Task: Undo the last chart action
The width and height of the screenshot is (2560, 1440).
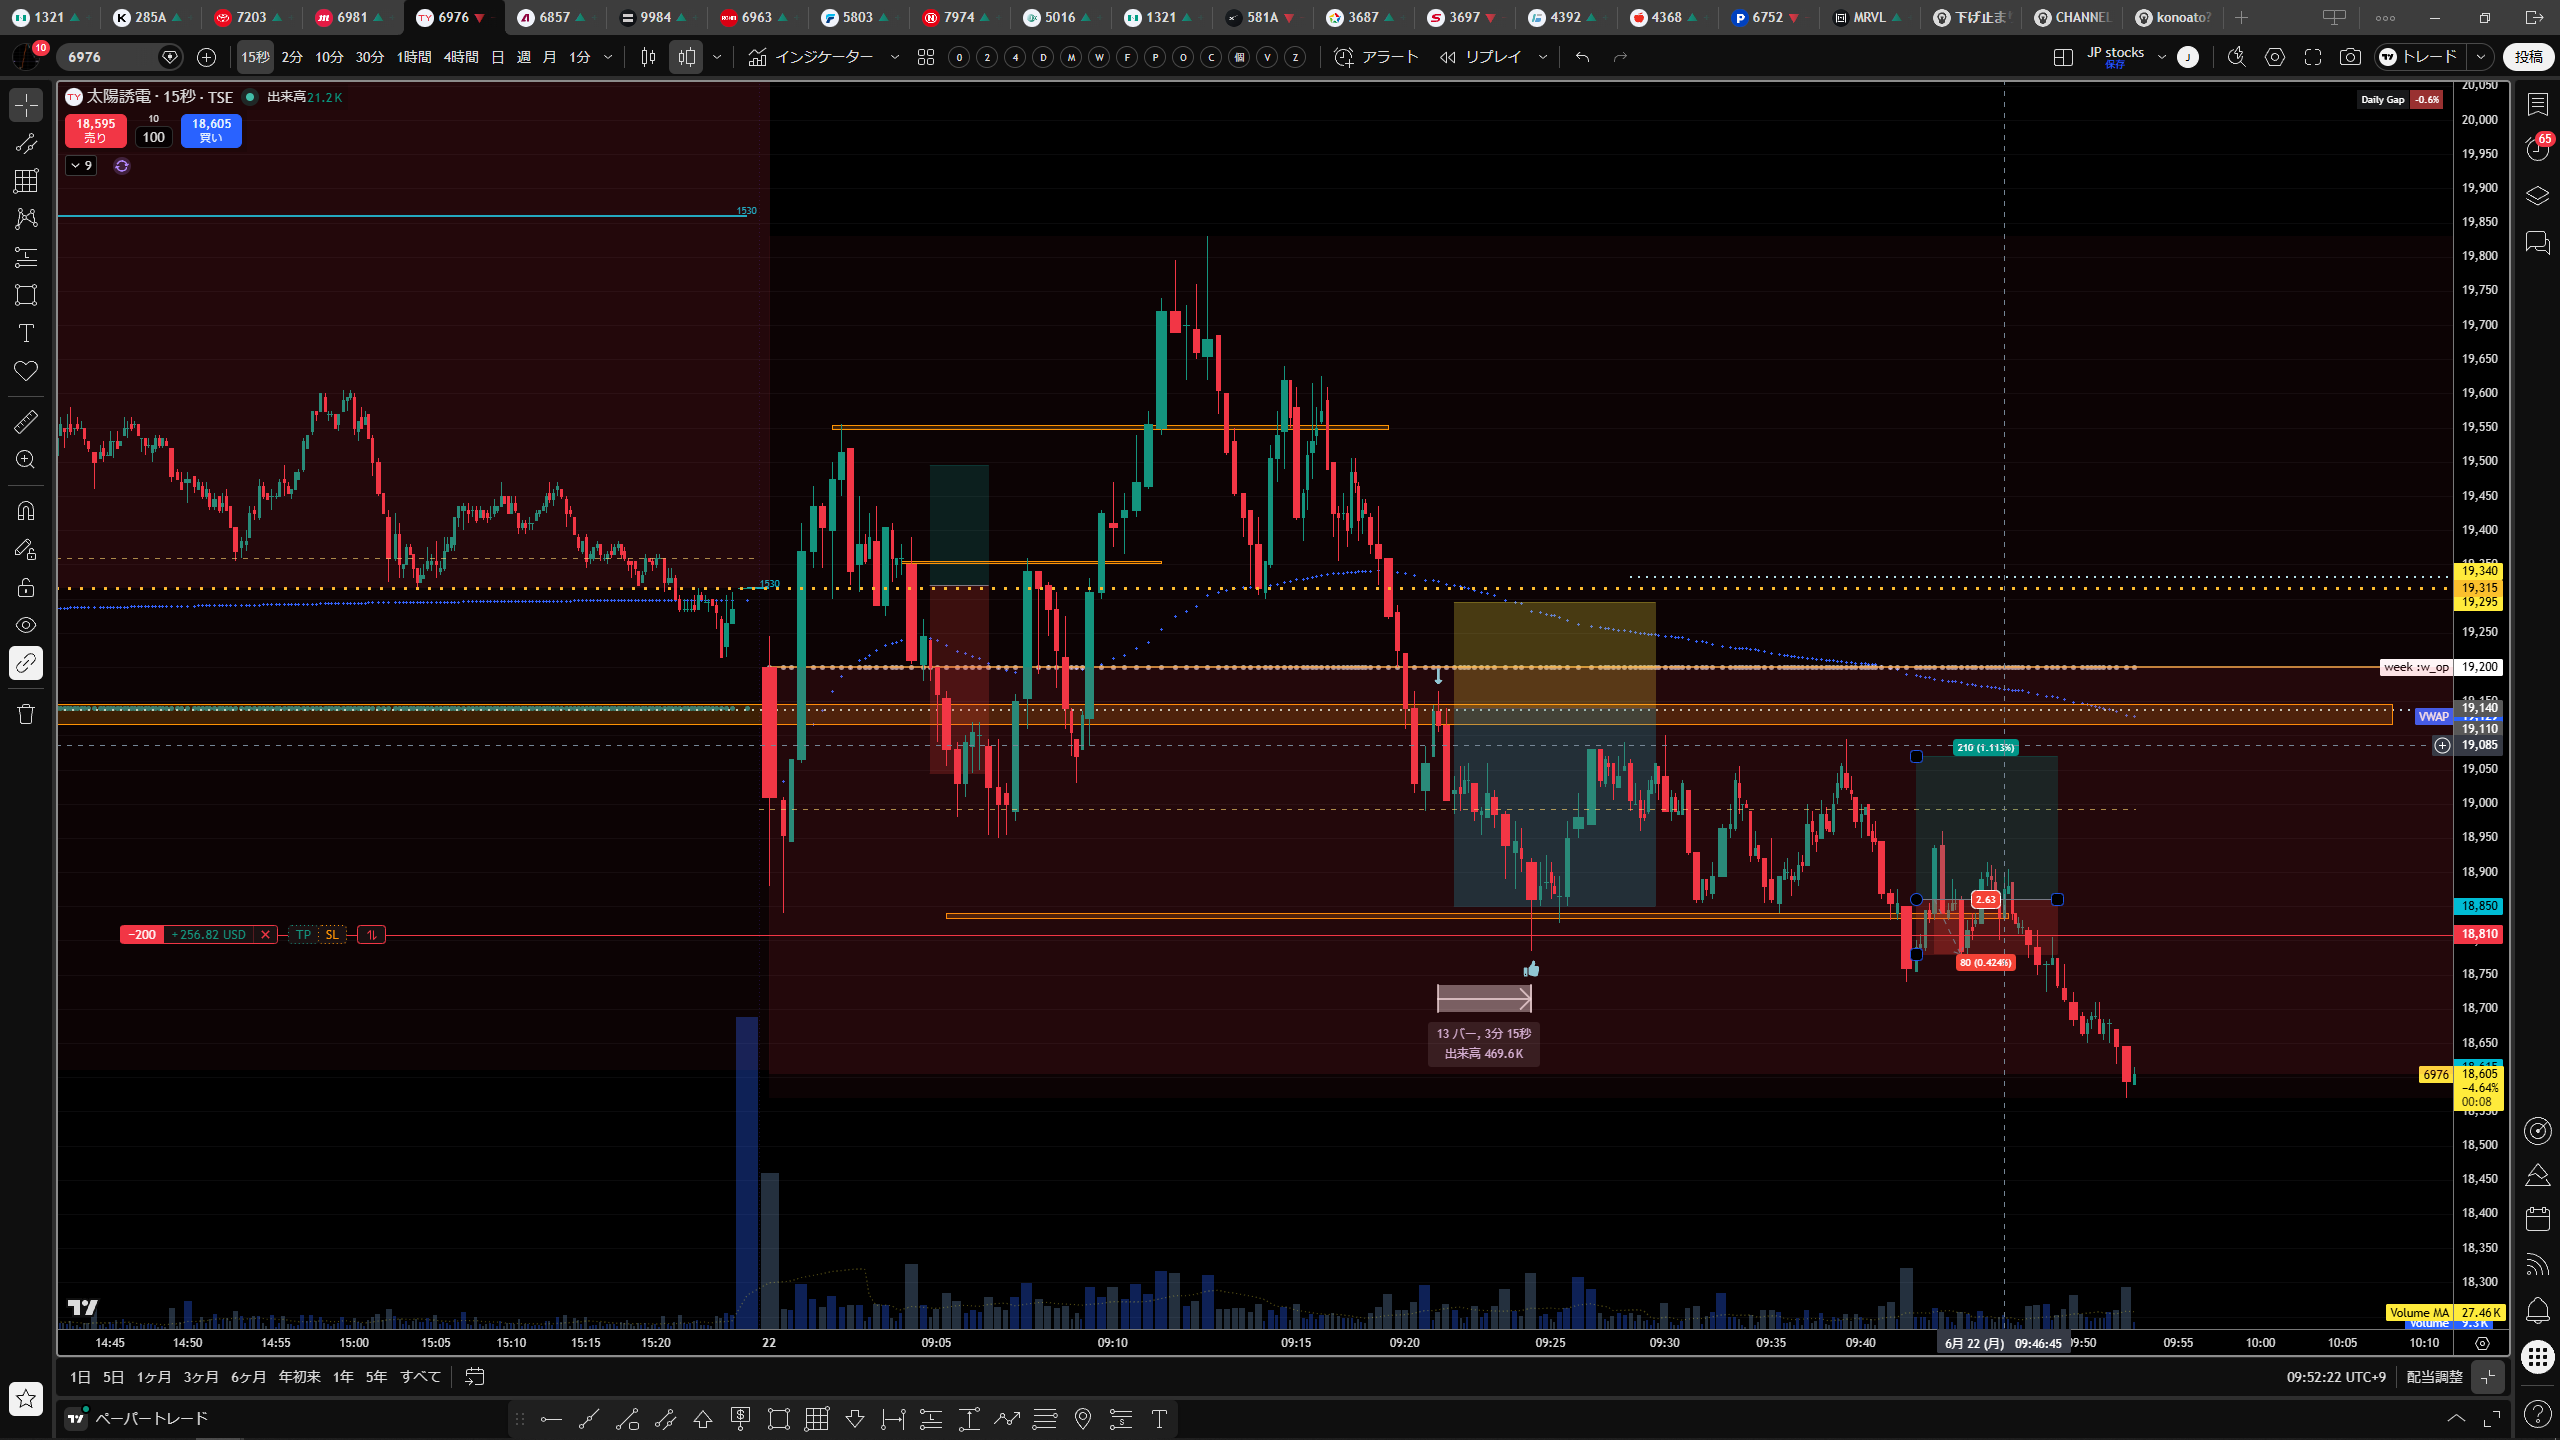Action: [x=1582, y=57]
